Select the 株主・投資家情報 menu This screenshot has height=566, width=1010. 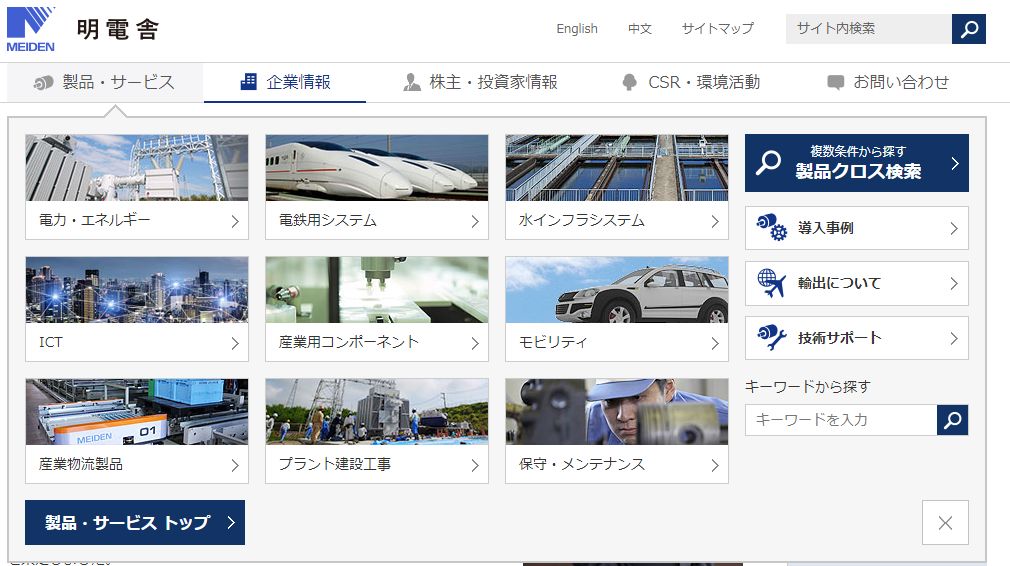pyautogui.click(x=479, y=82)
